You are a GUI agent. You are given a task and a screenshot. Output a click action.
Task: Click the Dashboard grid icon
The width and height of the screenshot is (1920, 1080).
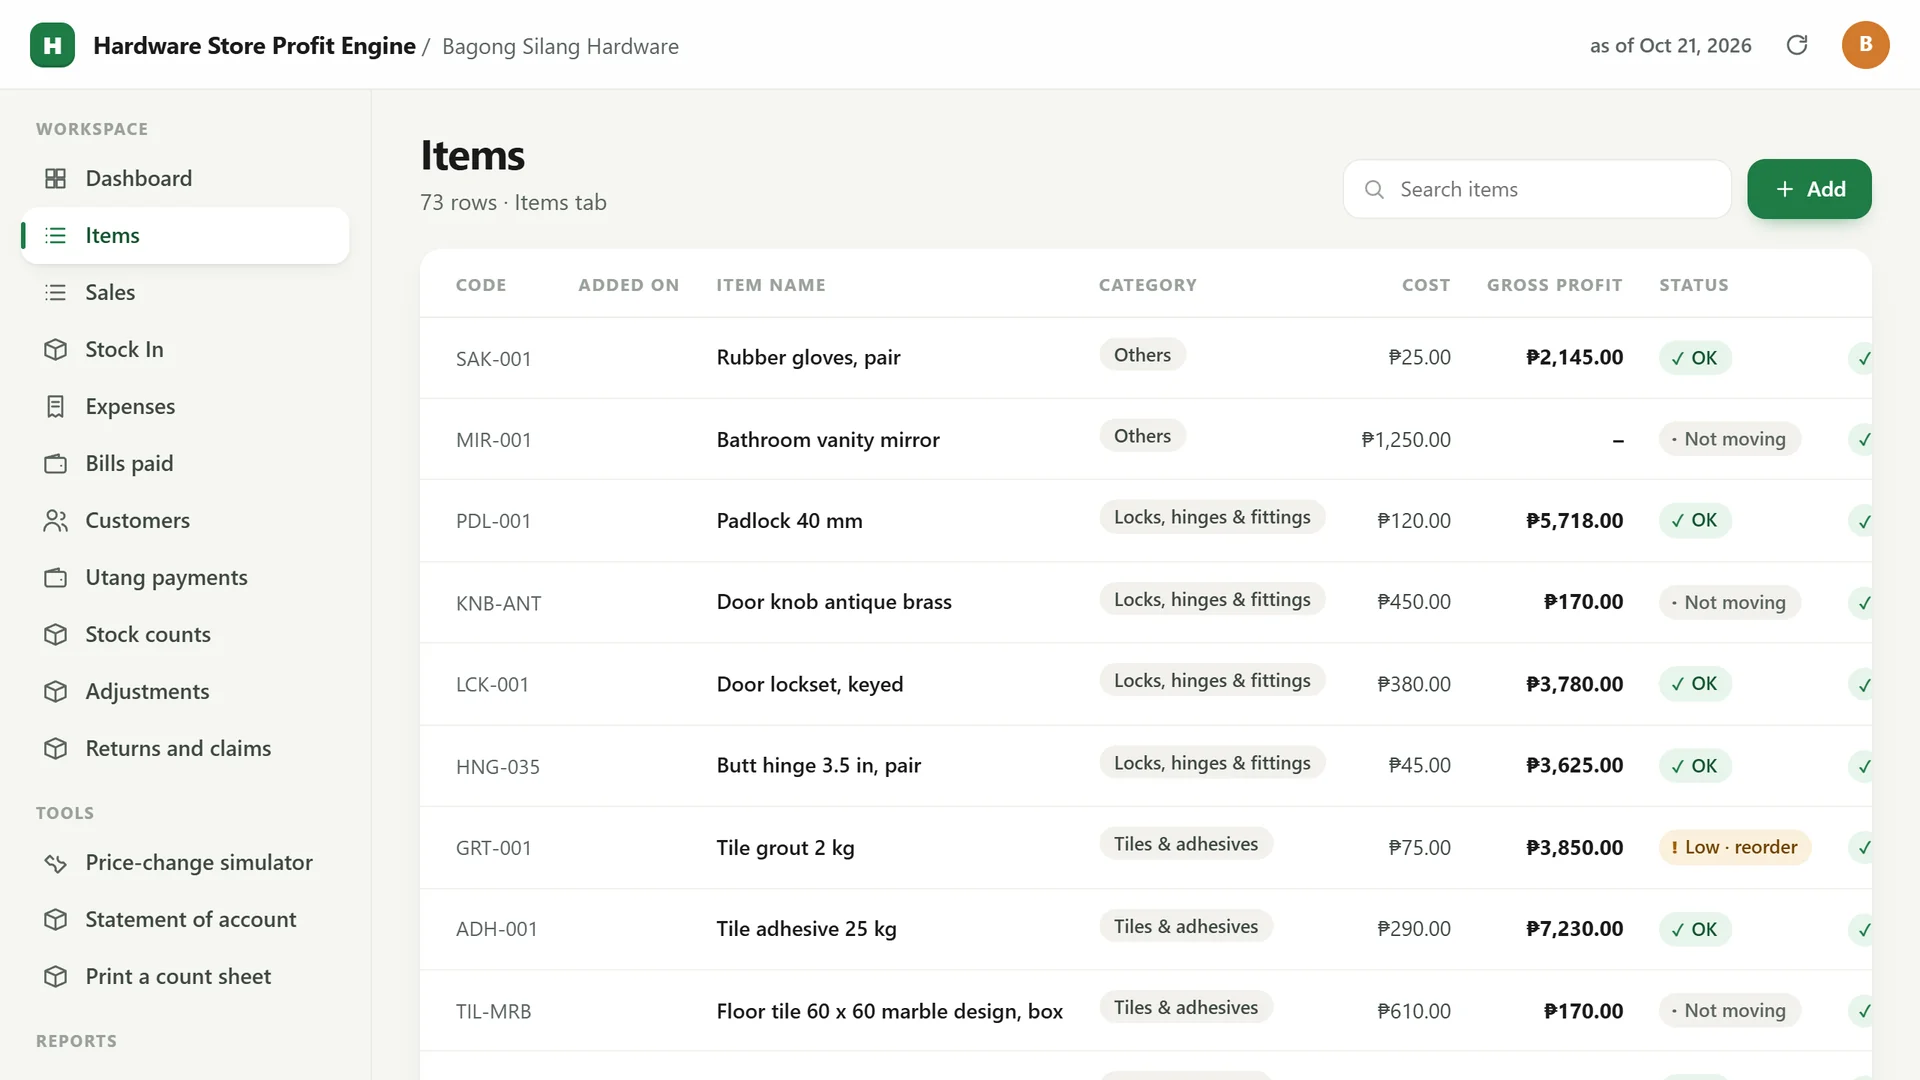[56, 178]
